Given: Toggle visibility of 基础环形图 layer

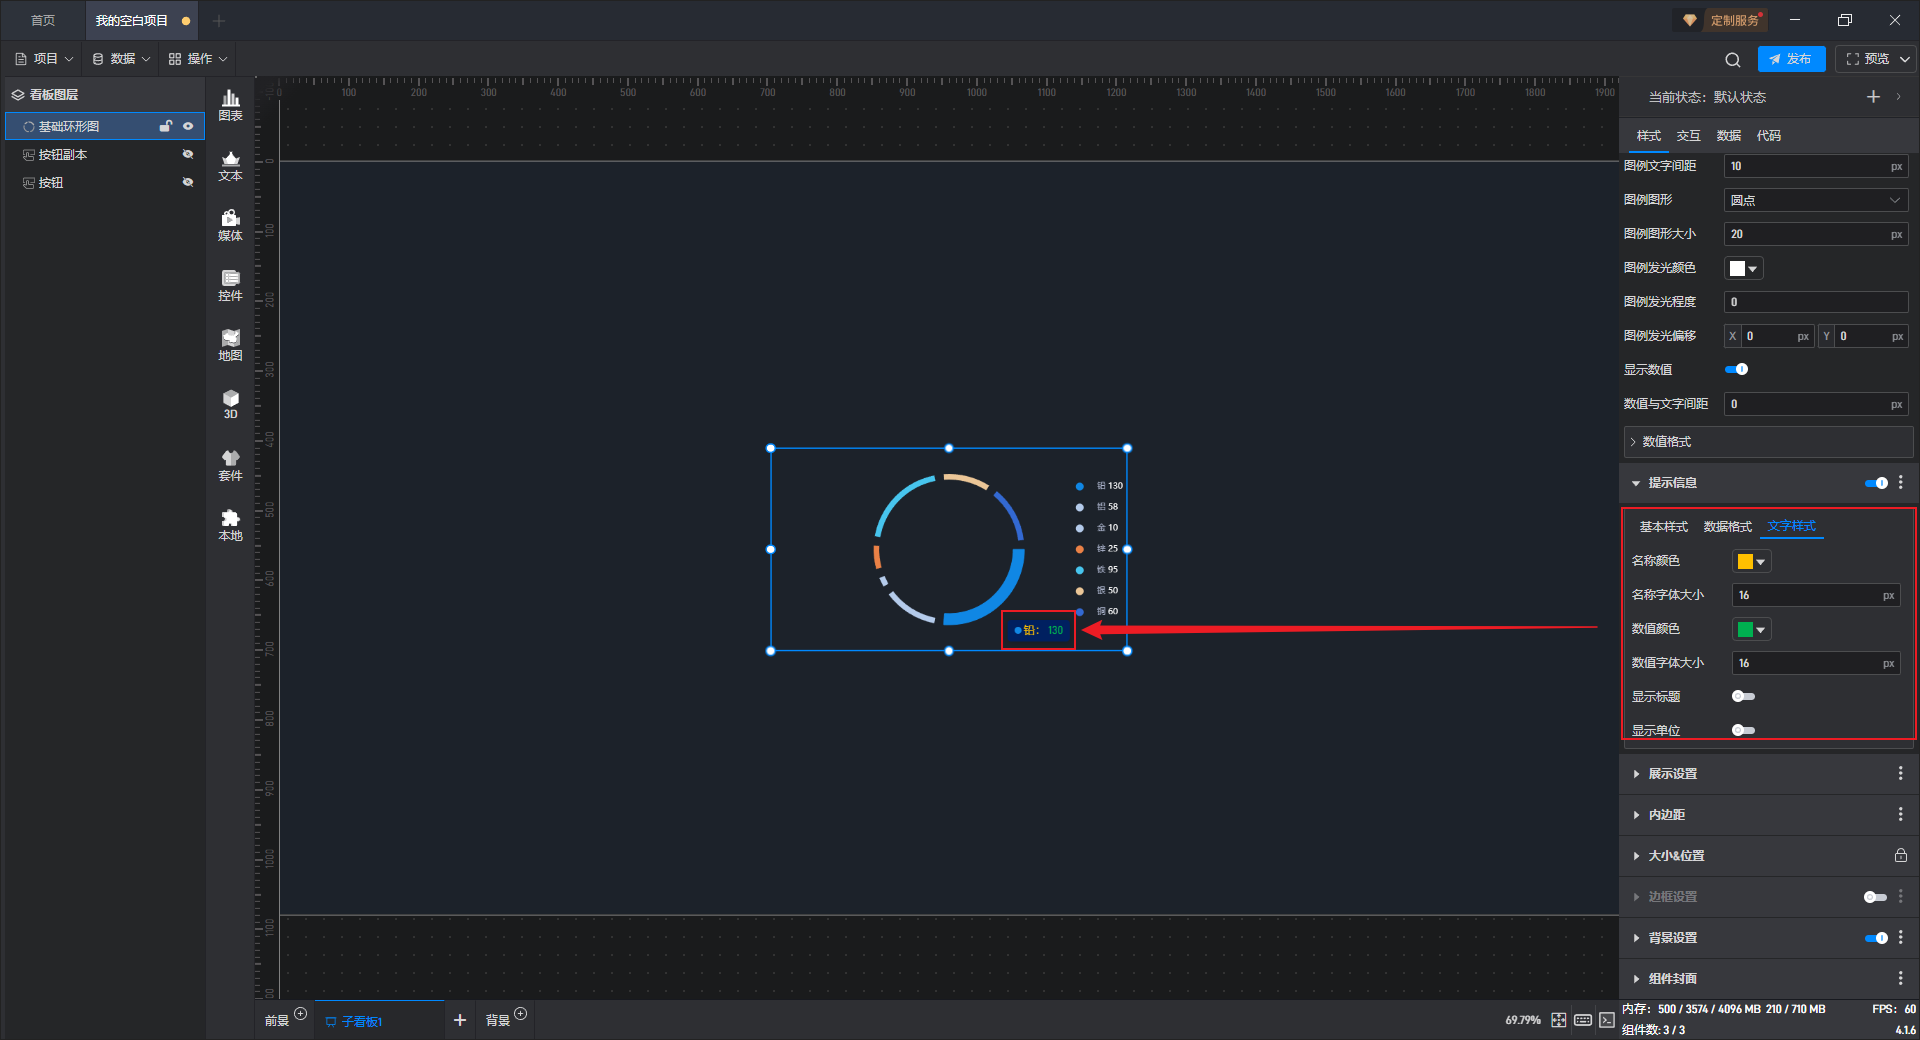Looking at the screenshot, I should tap(188, 126).
